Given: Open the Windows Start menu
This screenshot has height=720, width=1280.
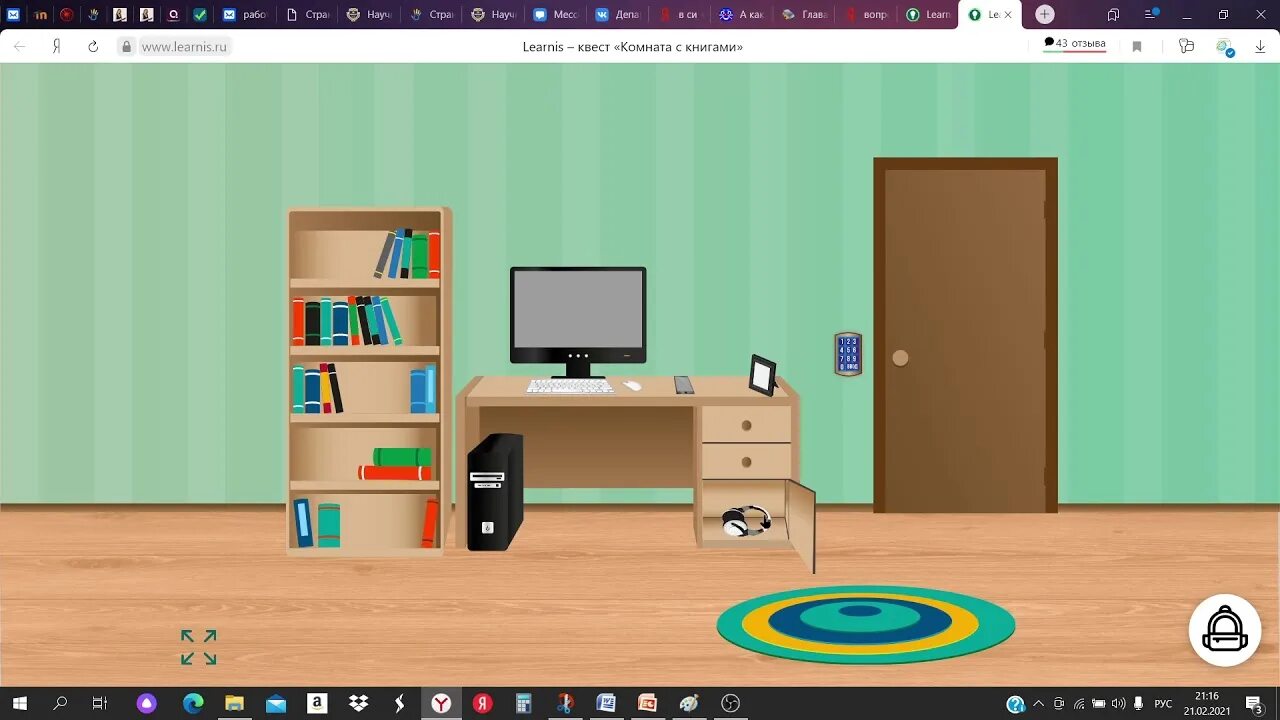Looking at the screenshot, I should coord(20,704).
